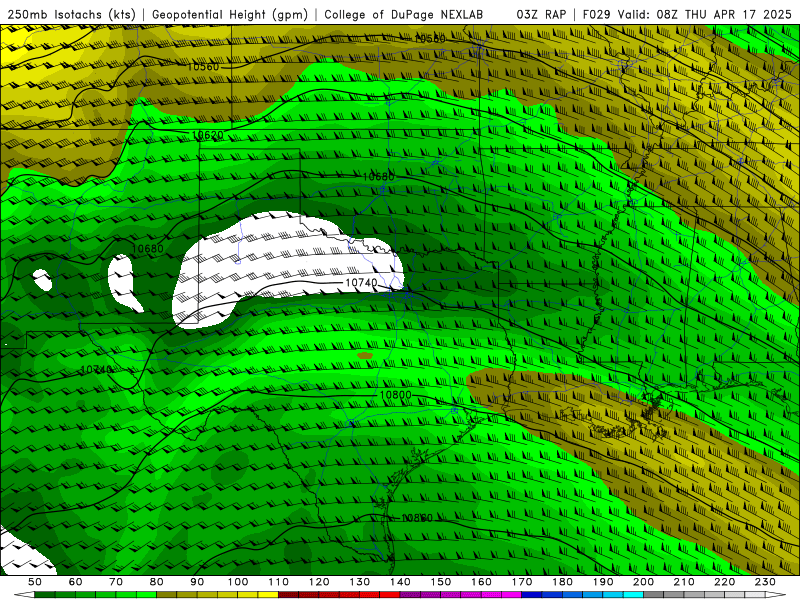800x600 pixels.
Task: Click the '250mb Isotachs (kts)' title text
Action: (x=72, y=15)
